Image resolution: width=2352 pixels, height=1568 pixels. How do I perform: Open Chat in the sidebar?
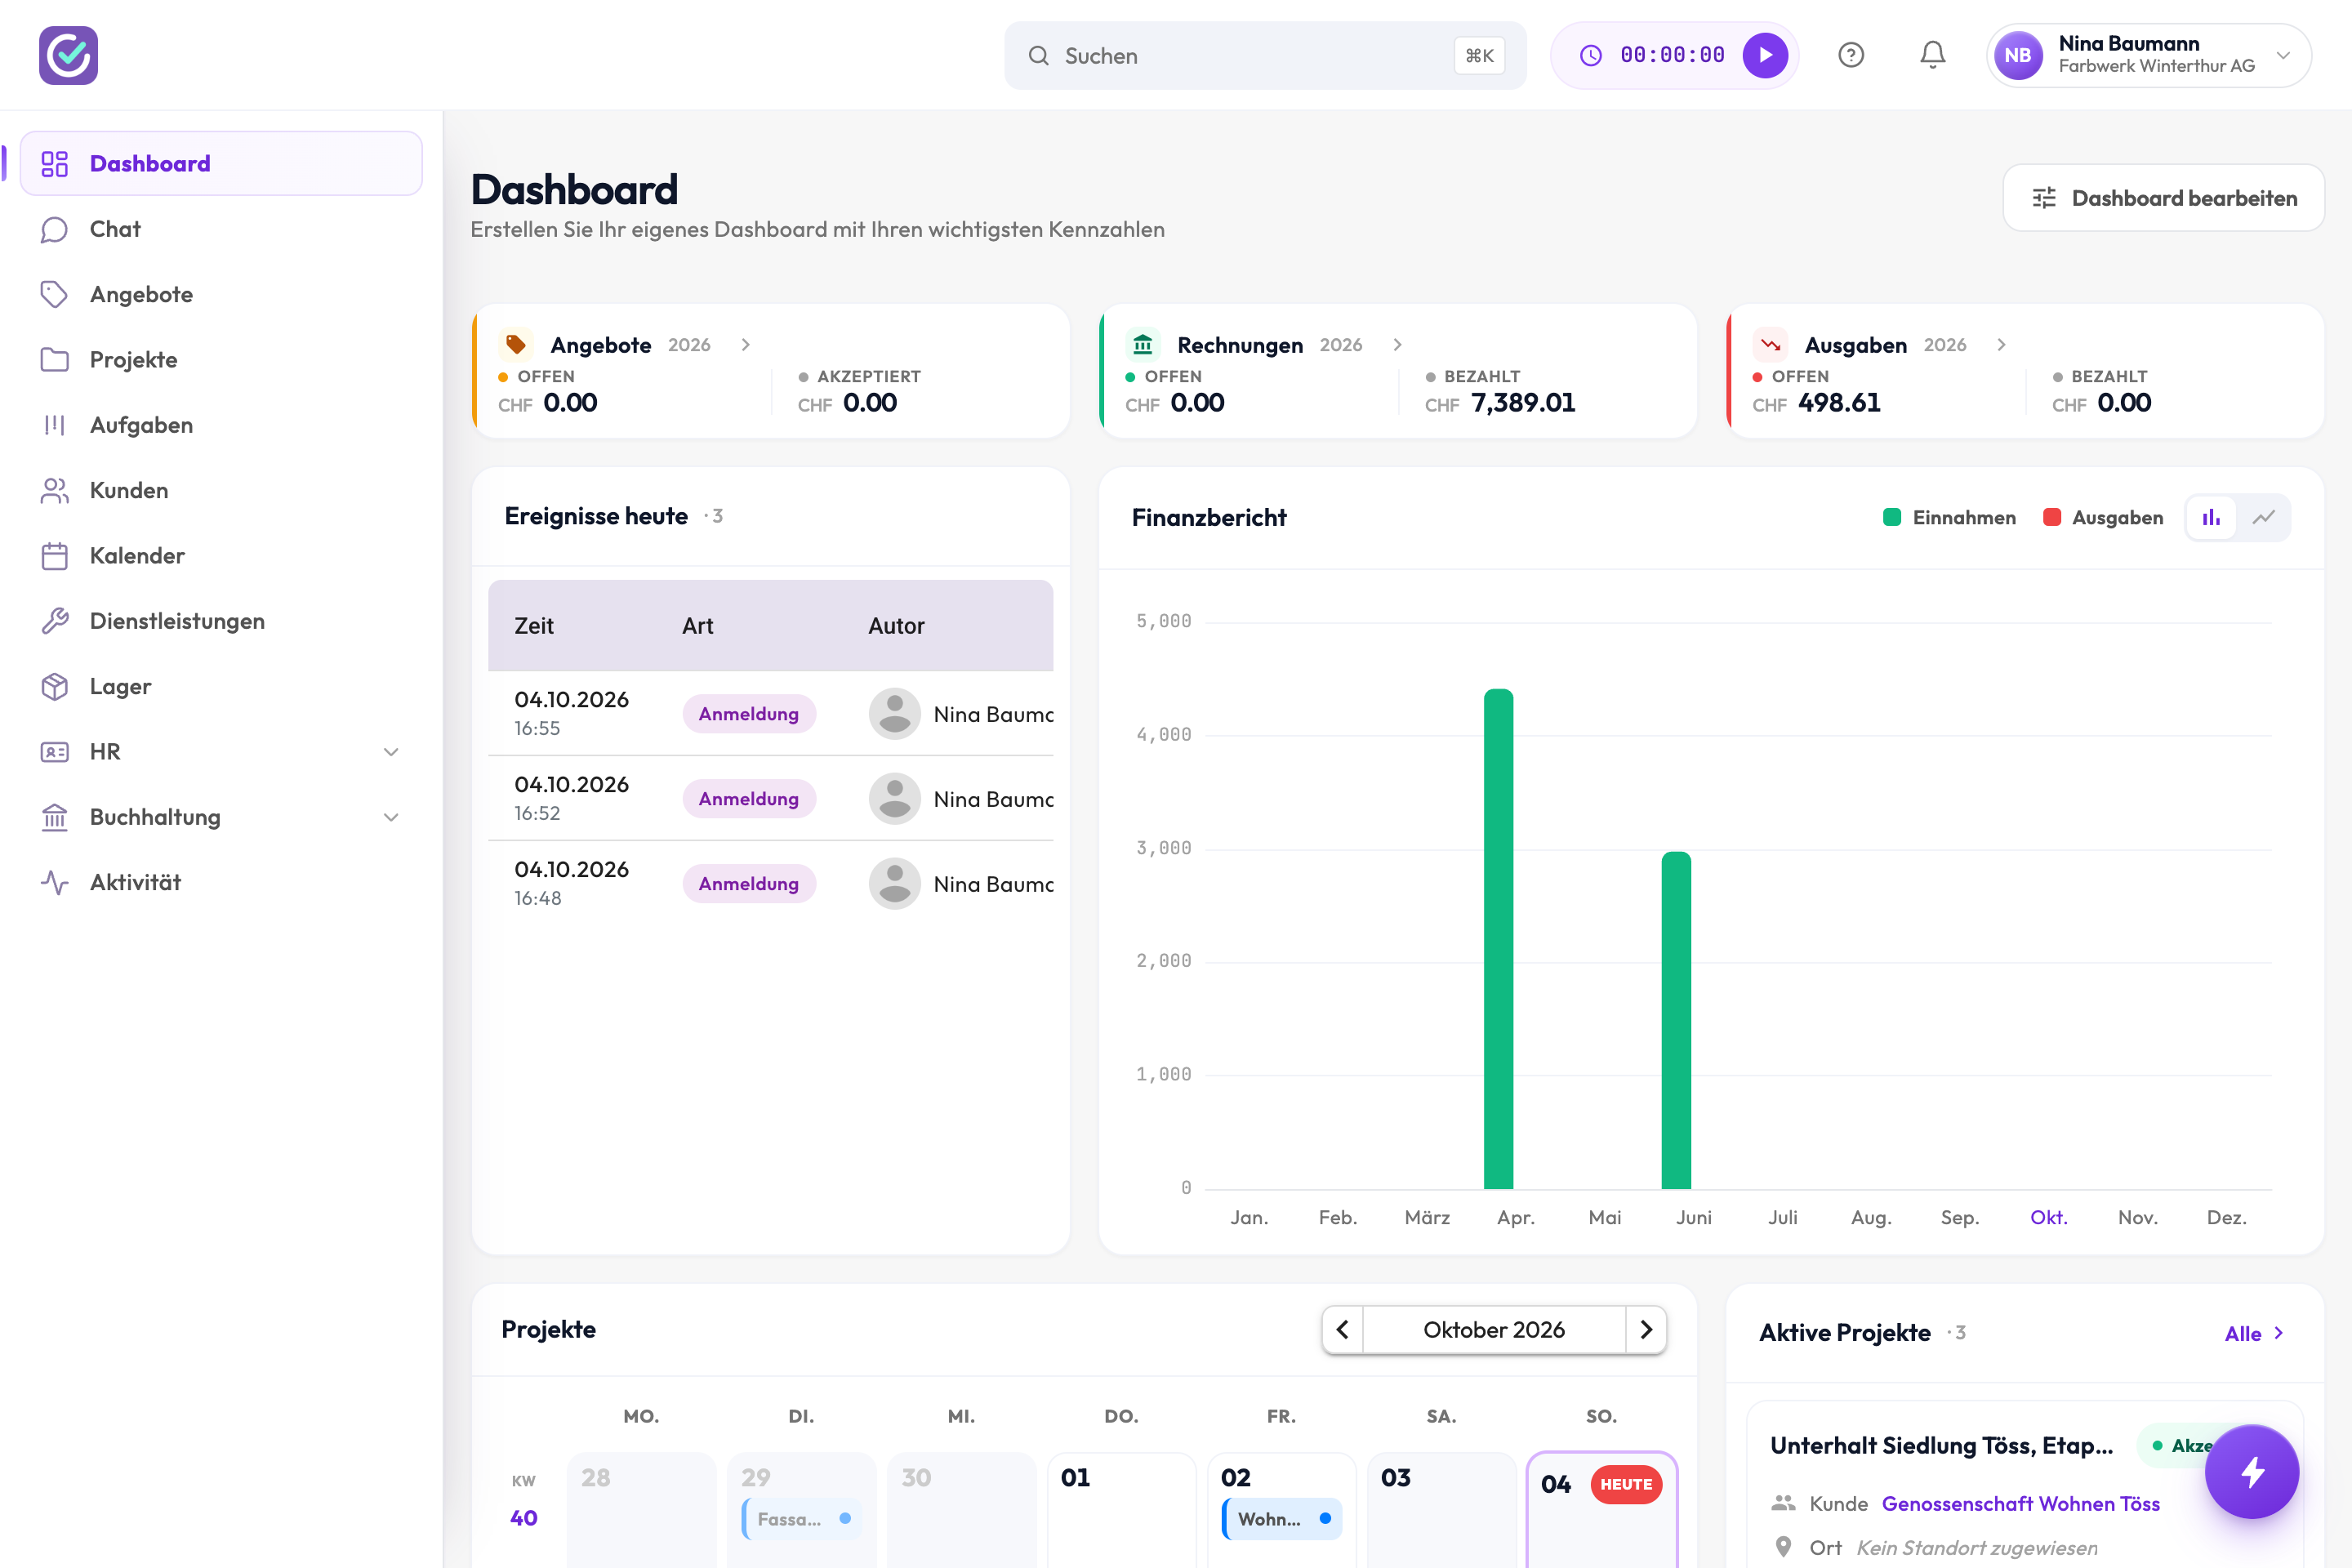[221, 229]
